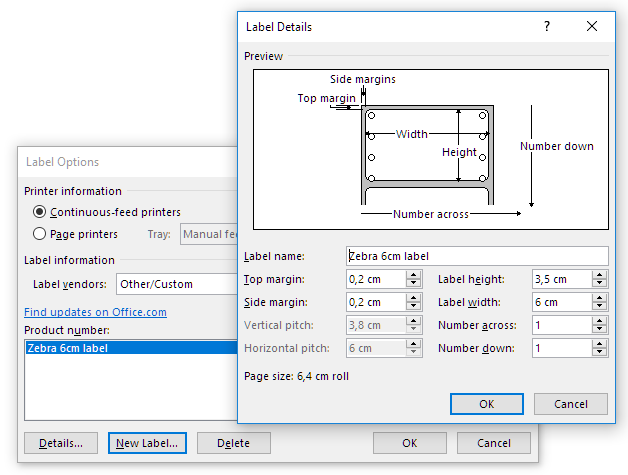The height and width of the screenshot is (475, 628).
Task: Increase Number across with up arrow
Action: click(x=601, y=321)
